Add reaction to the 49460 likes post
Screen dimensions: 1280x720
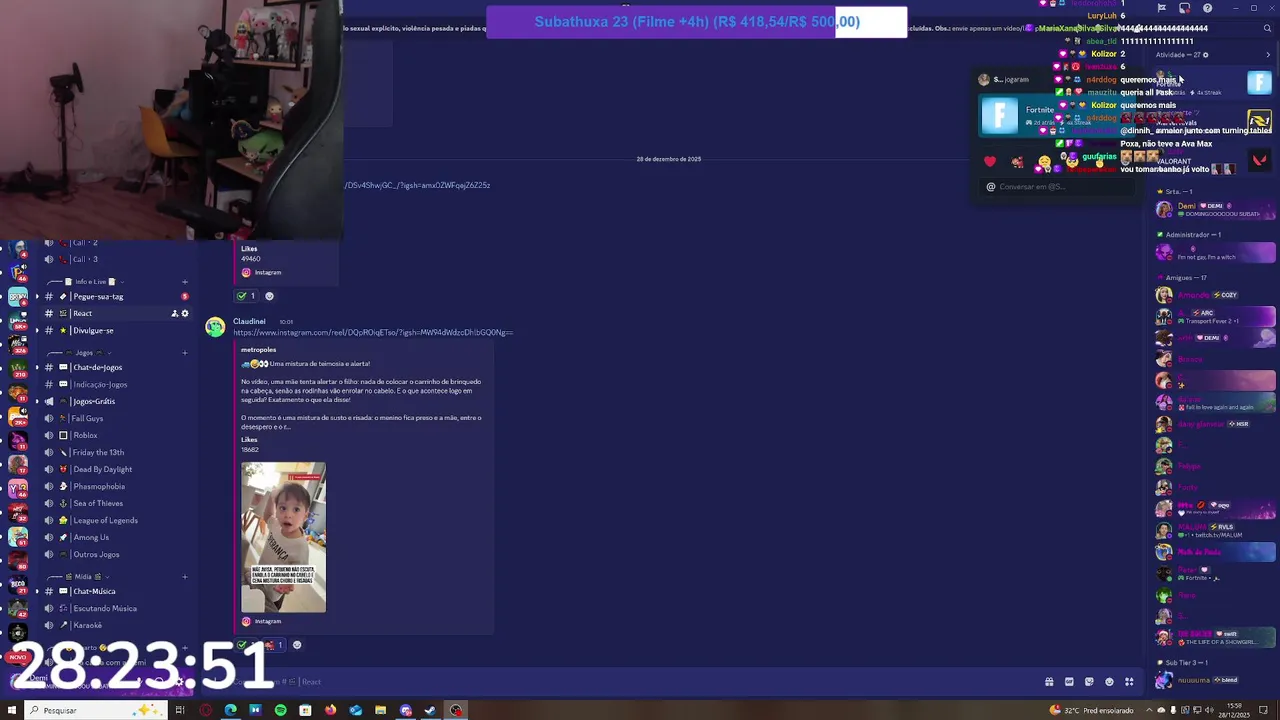click(269, 296)
